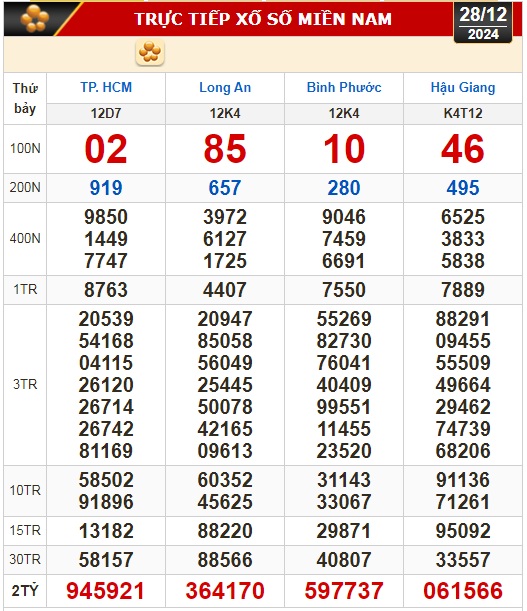527x611 pixels.
Task: Select 400N number 9850
Action: tap(106, 217)
